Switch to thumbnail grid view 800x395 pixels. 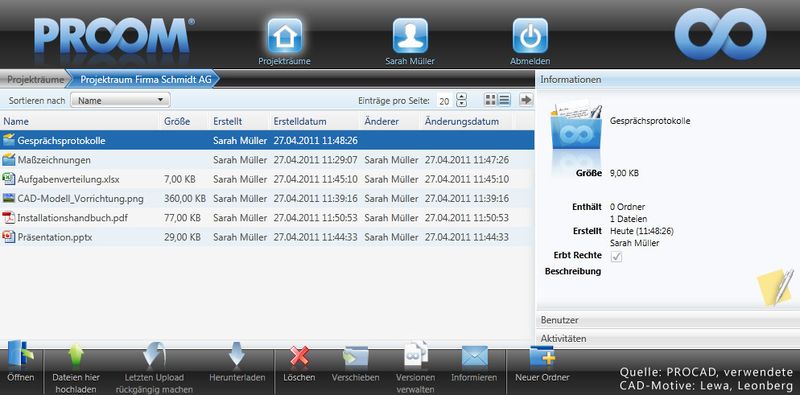pos(490,100)
